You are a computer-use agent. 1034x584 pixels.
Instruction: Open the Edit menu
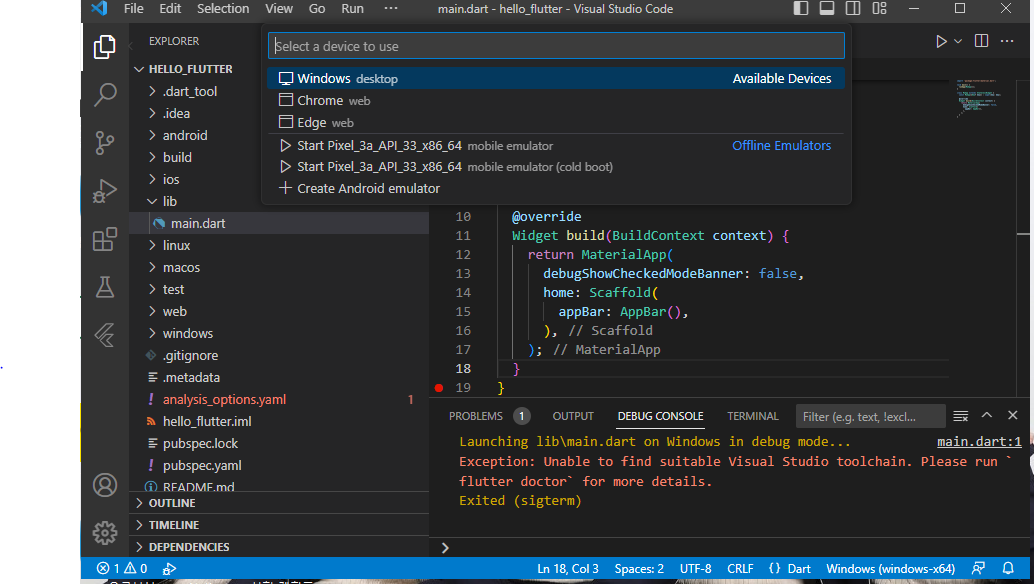click(x=169, y=9)
